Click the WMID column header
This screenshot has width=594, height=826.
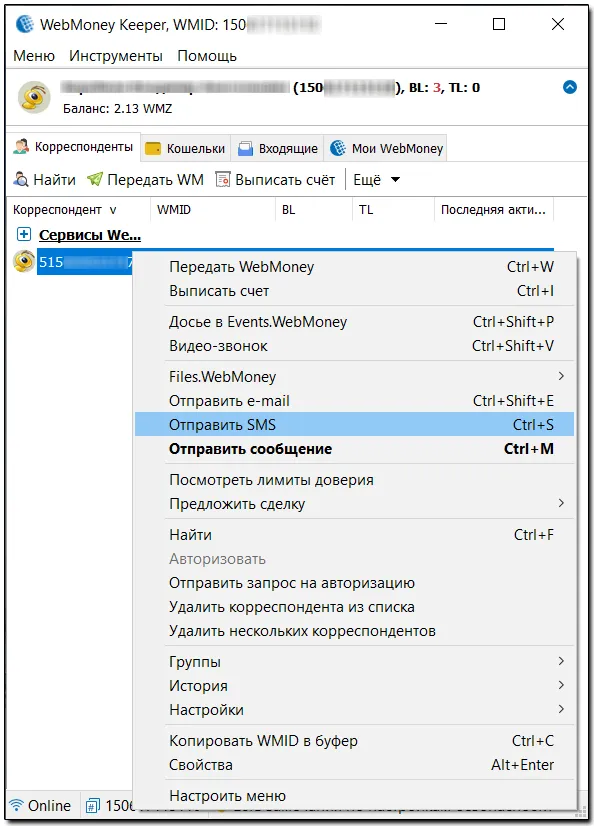click(x=213, y=210)
